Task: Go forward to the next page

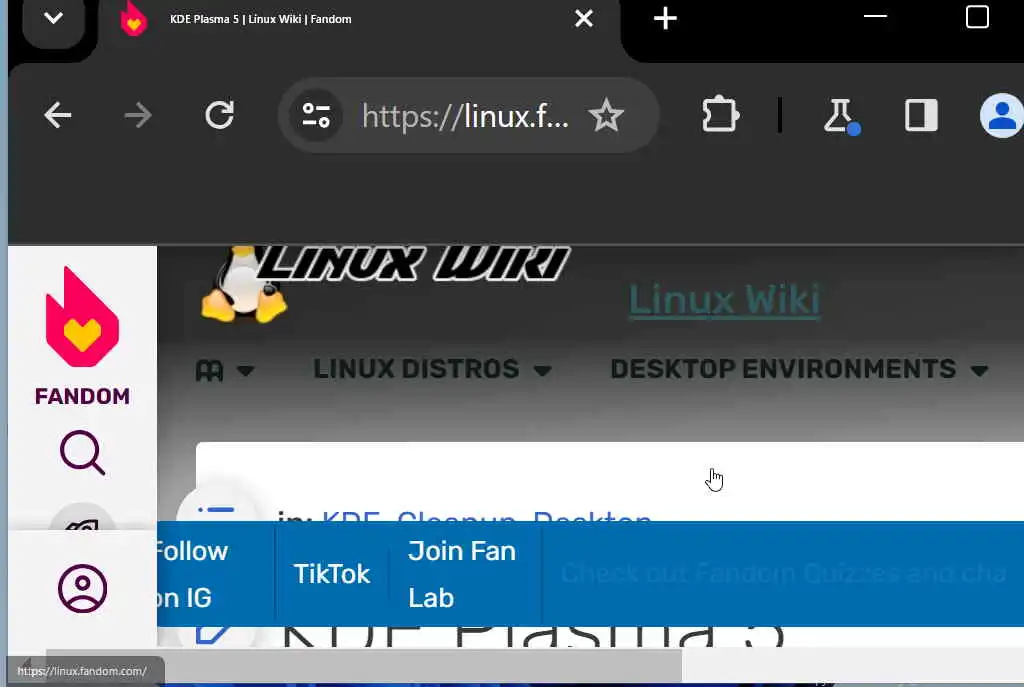Action: (138, 116)
